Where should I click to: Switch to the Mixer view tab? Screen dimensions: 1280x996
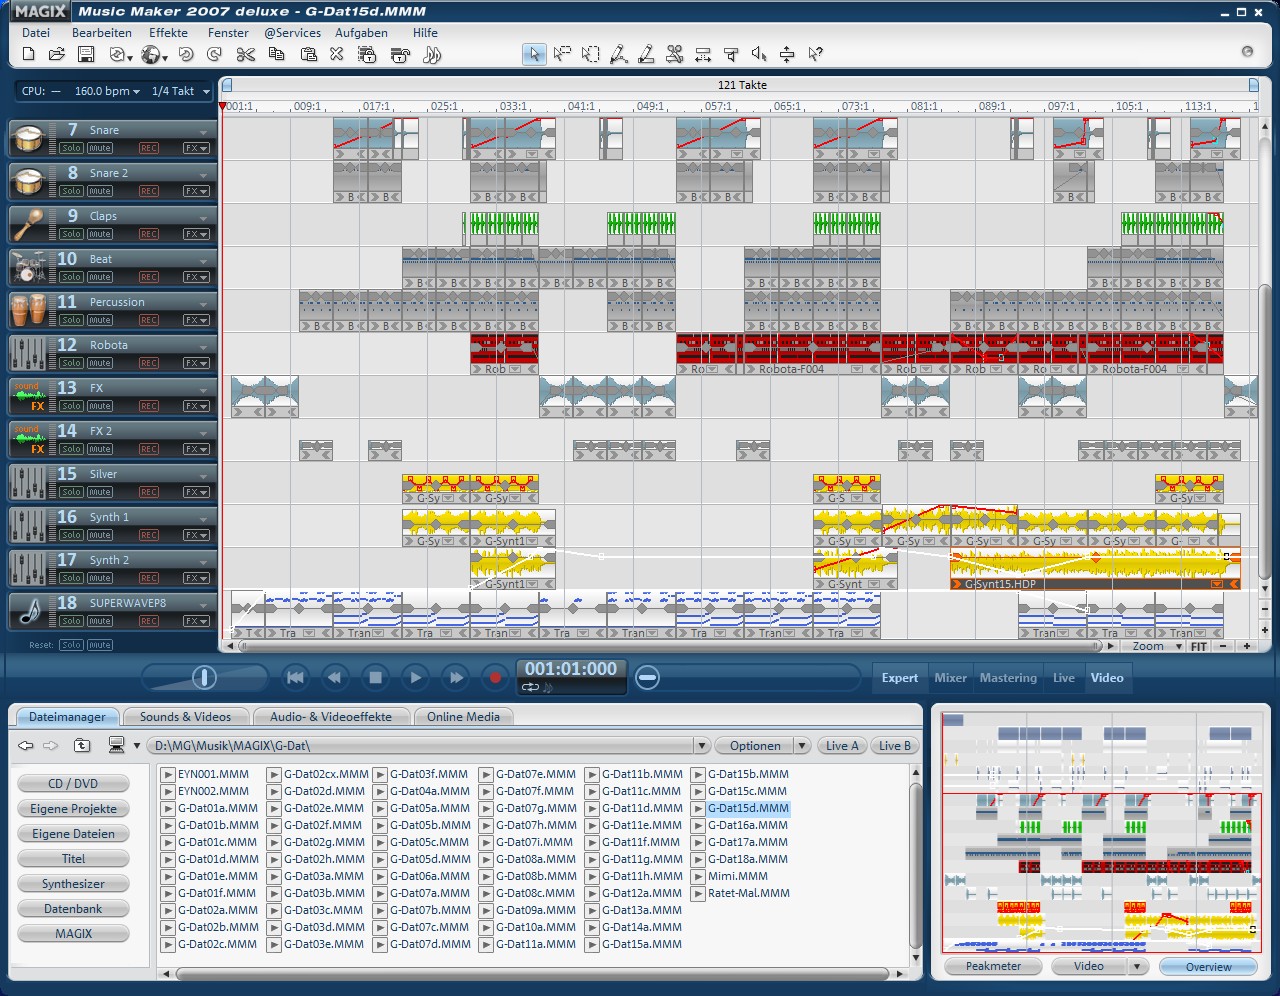(950, 678)
